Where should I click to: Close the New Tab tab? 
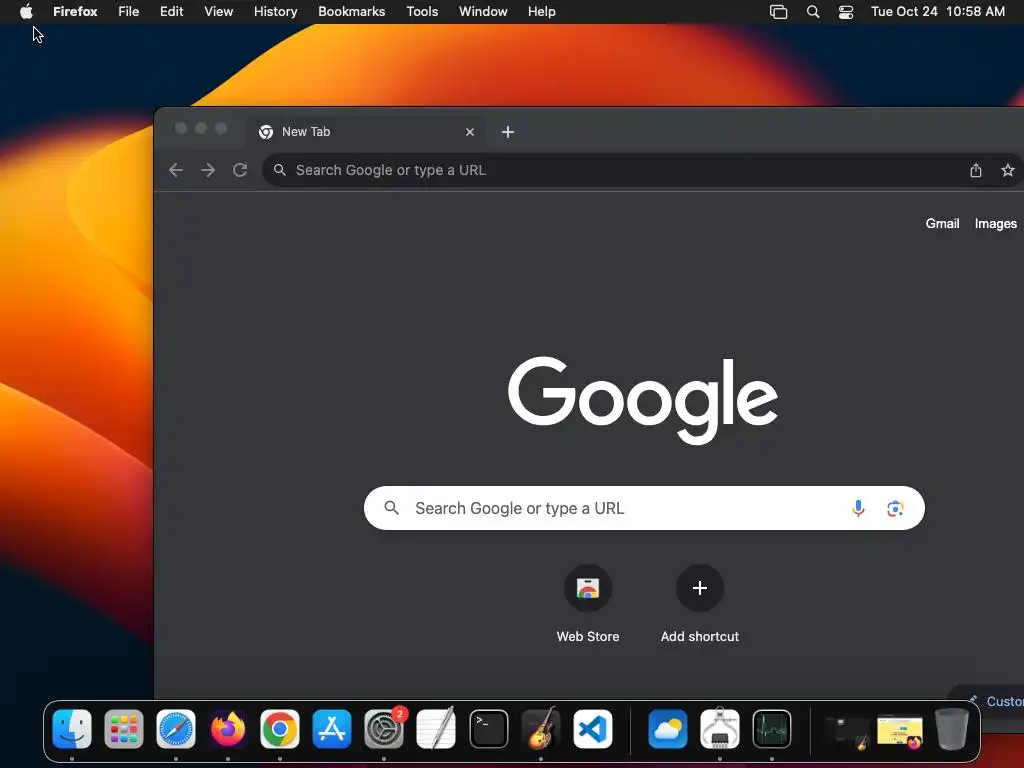coord(470,132)
